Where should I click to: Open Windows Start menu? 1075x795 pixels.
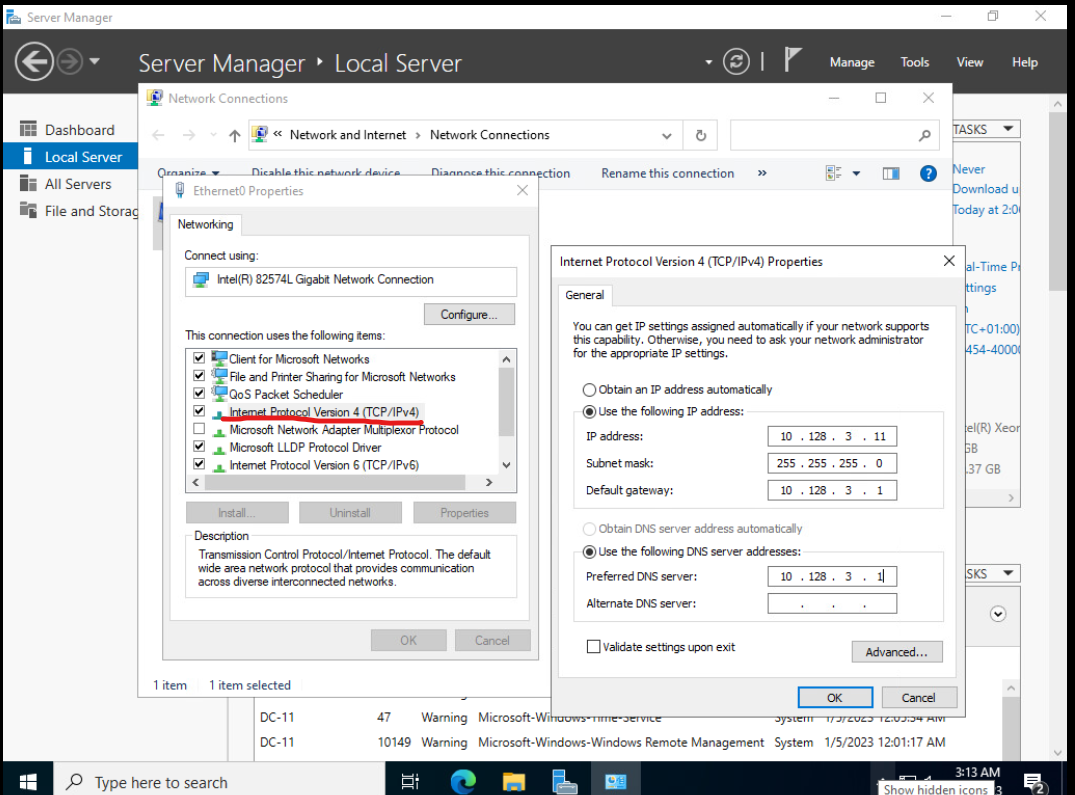(x=28, y=781)
